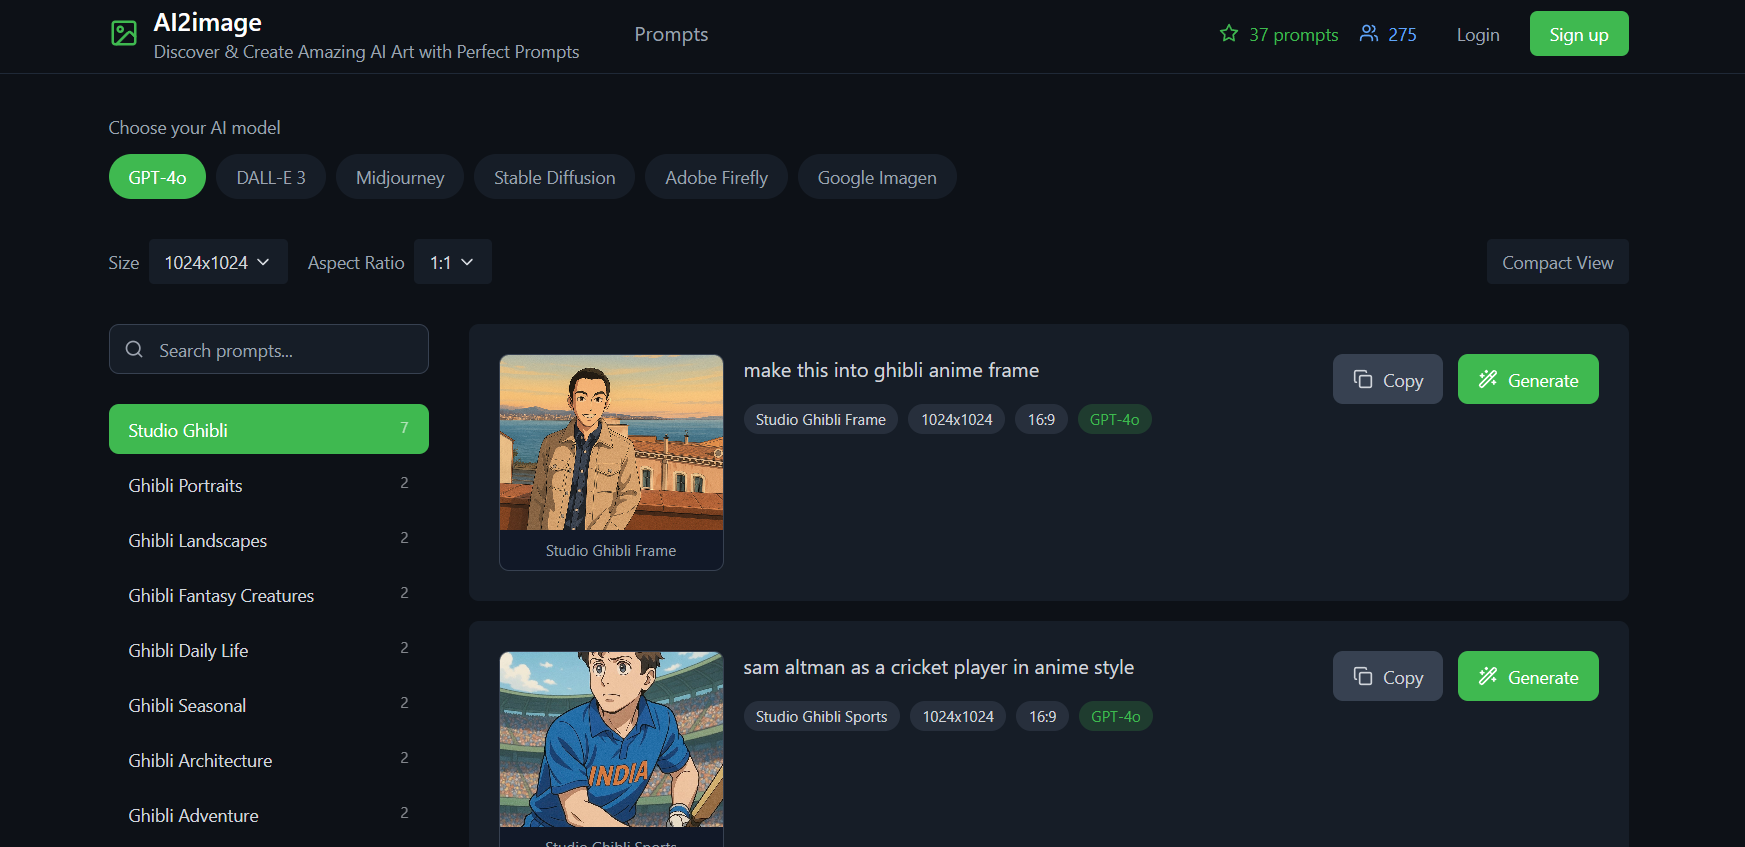Click 'sam altman as a cricket player' prompt text
1745x847 pixels.
coord(938,667)
